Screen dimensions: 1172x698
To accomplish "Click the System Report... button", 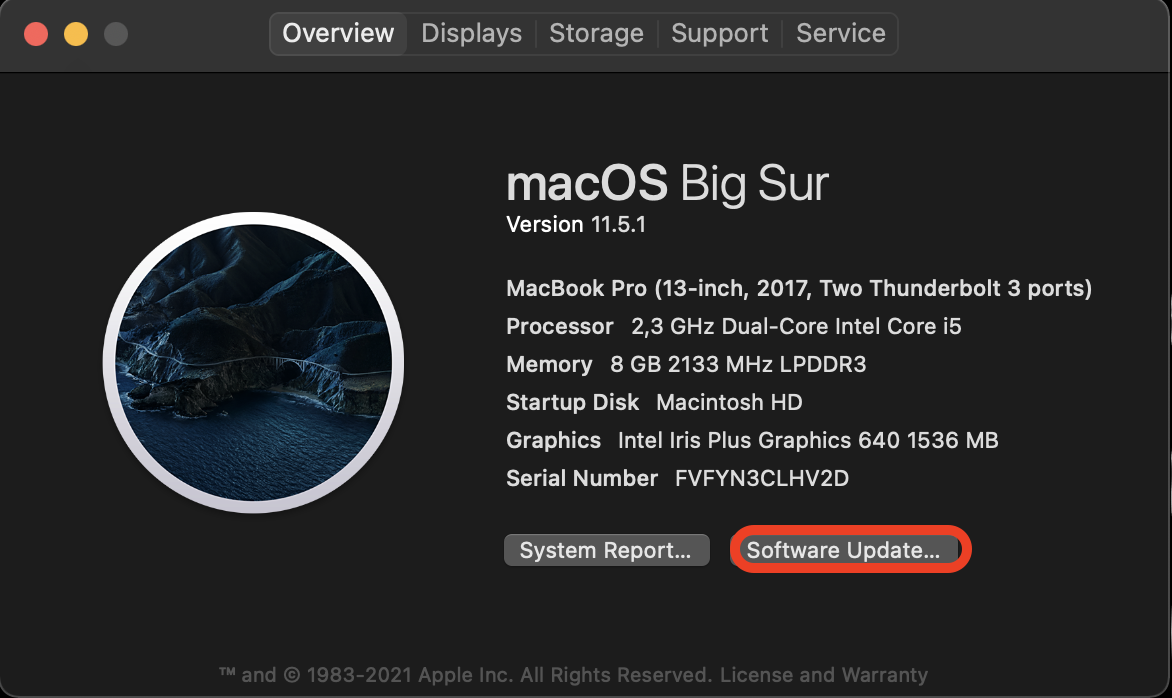I will (606, 550).
